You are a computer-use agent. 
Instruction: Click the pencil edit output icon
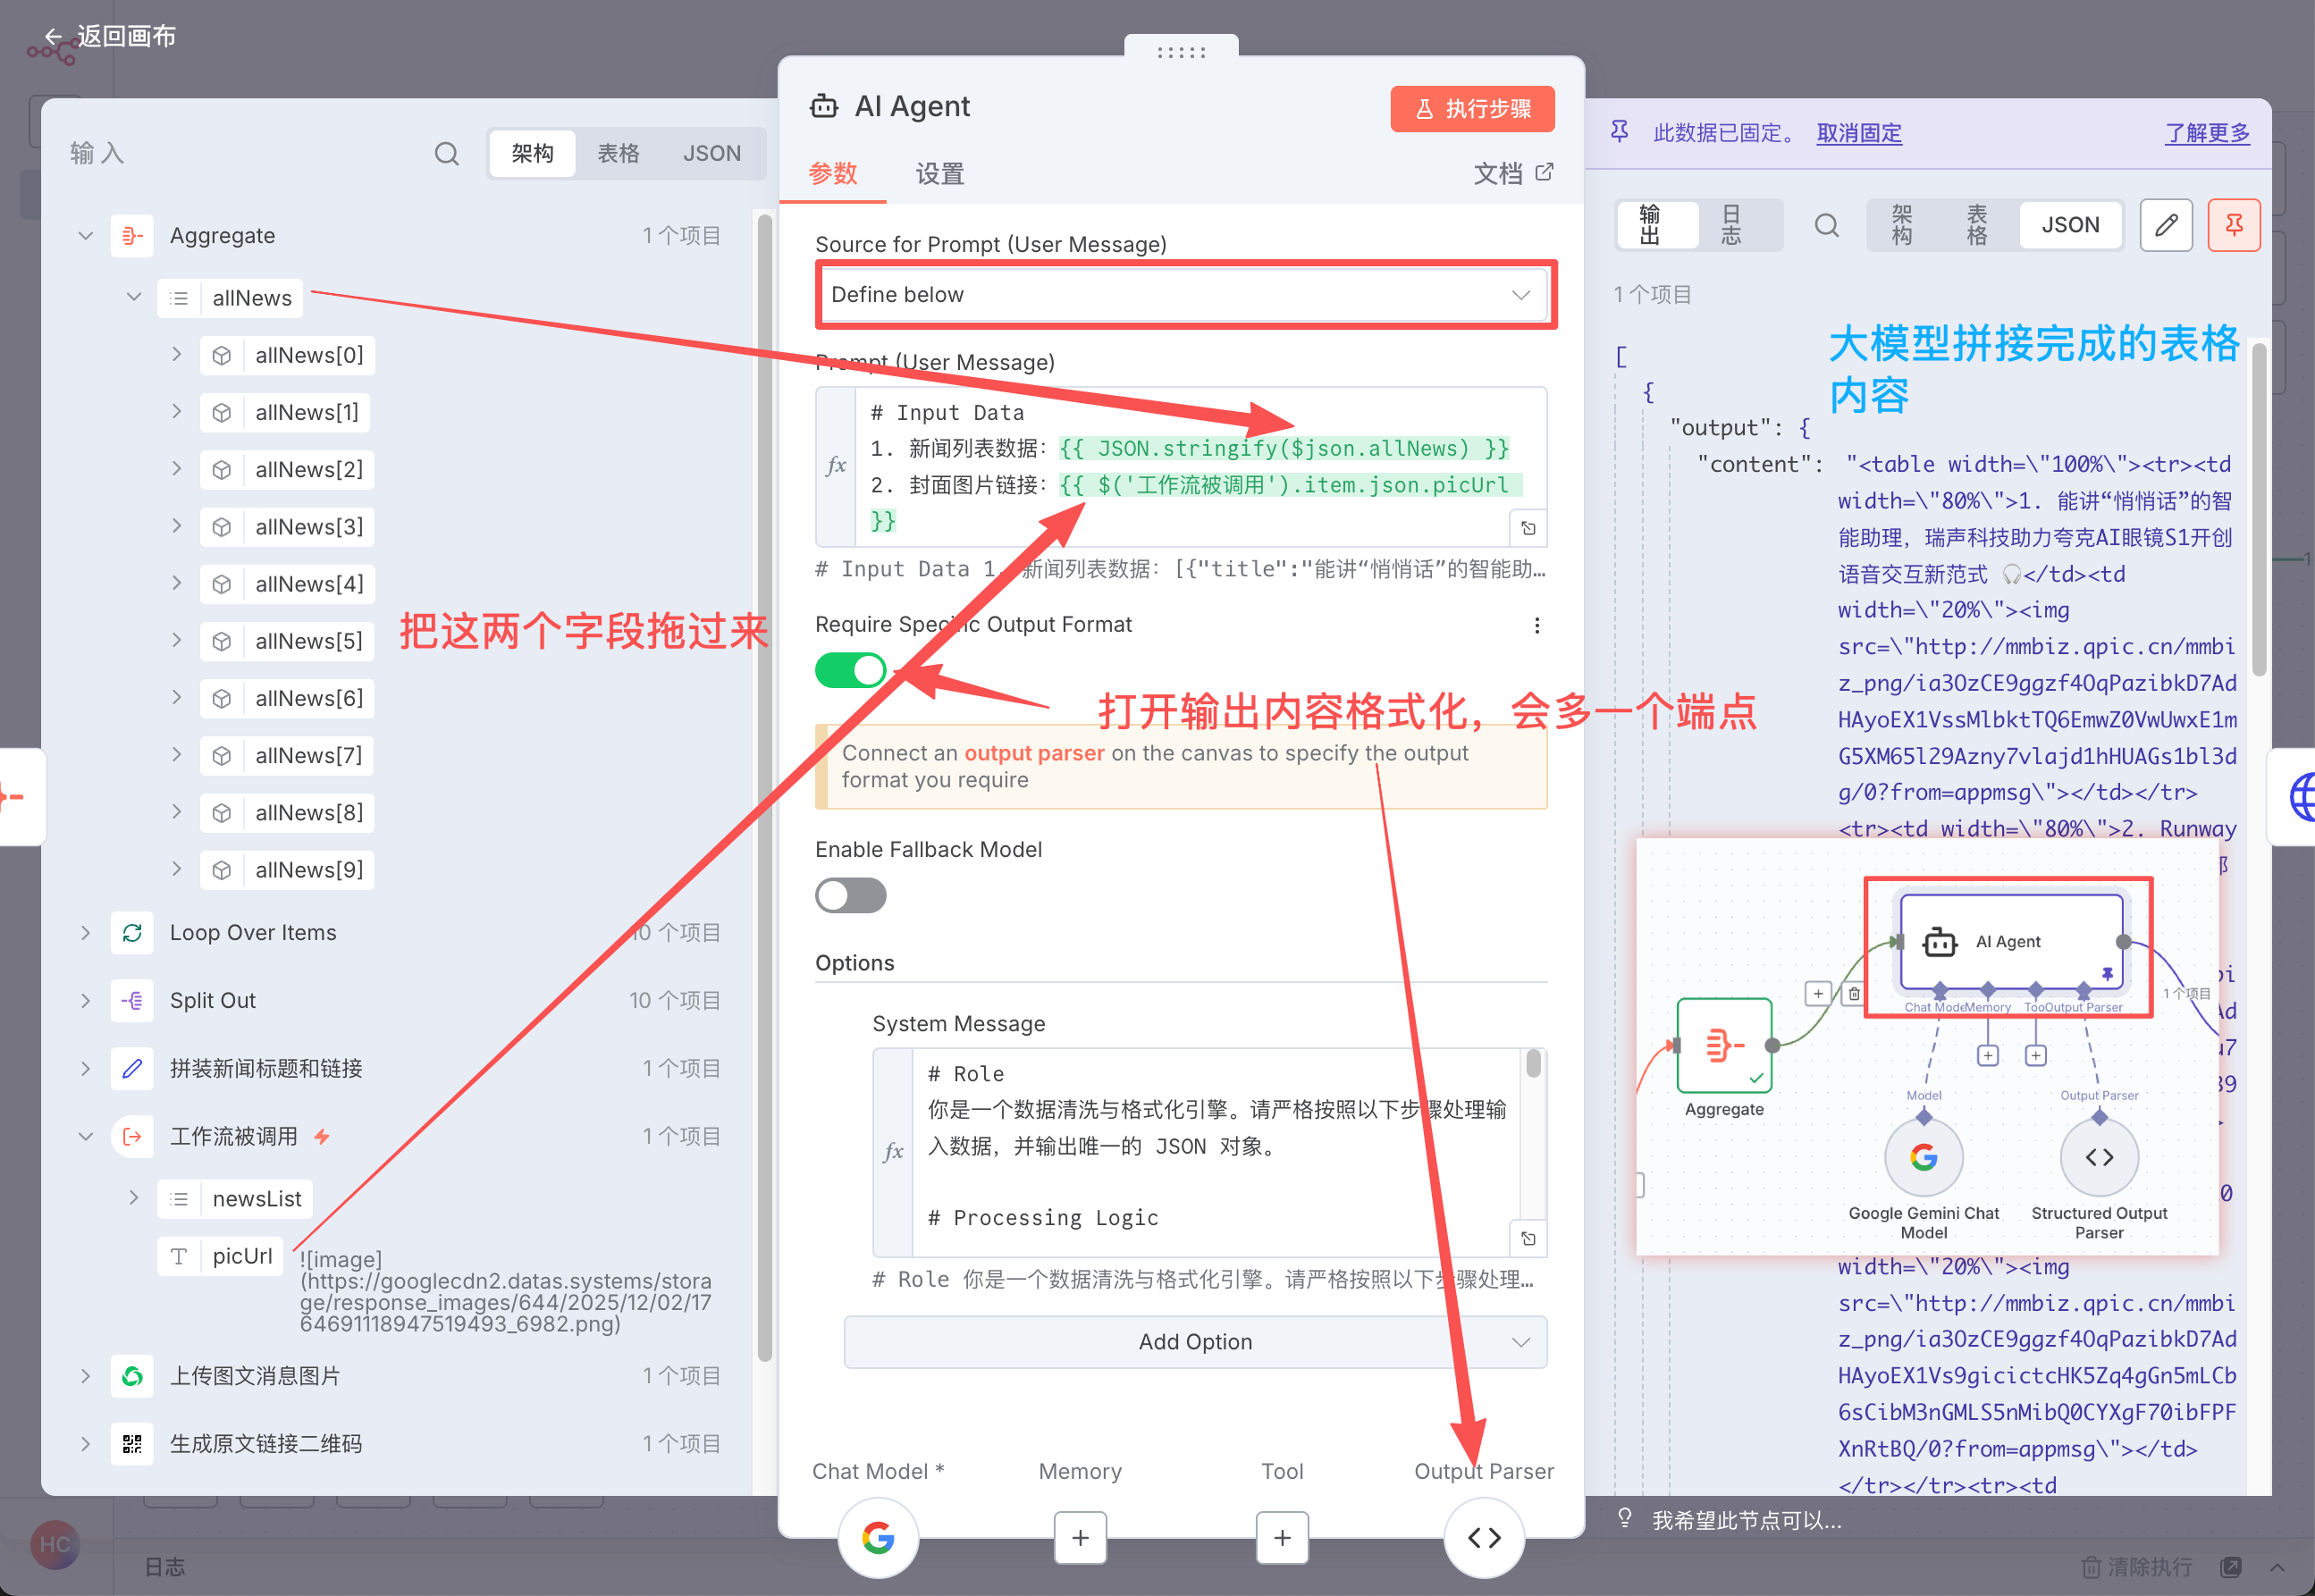(2165, 225)
